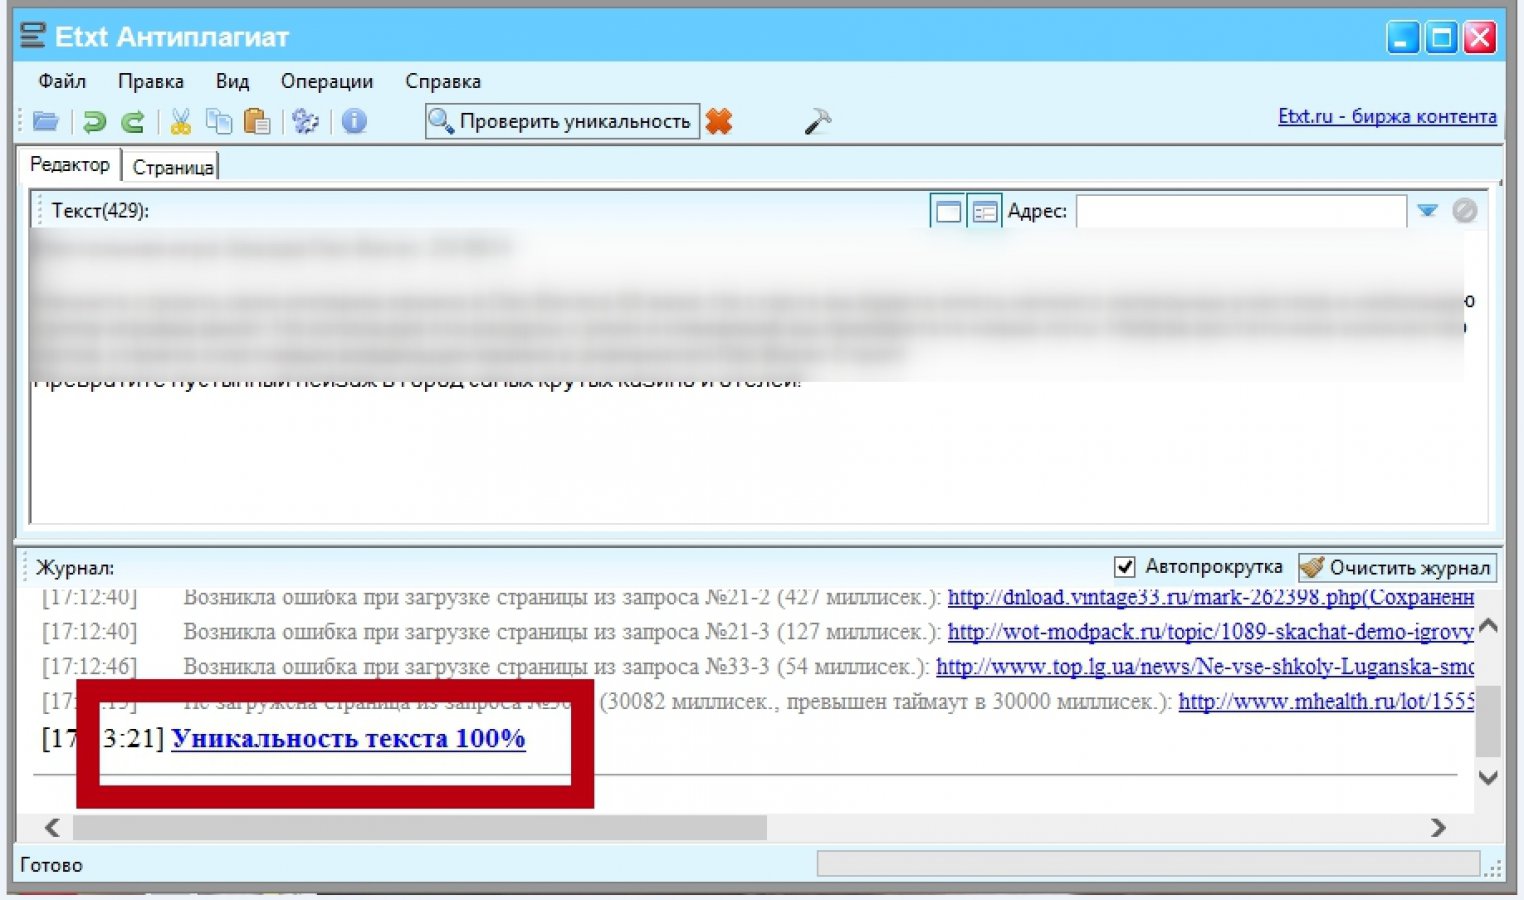
Task: Click the open file folder icon
Action: pyautogui.click(x=45, y=122)
